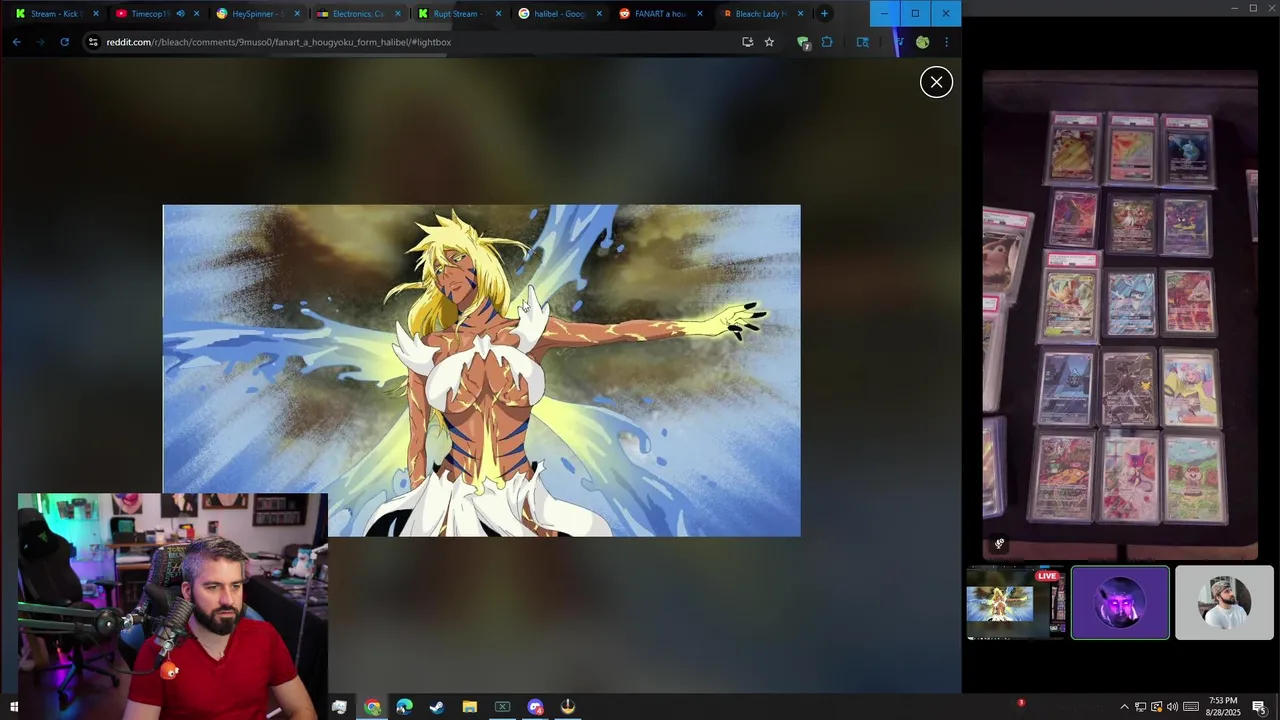1280x720 pixels.
Task: Reload the reddit page
Action: coord(64,42)
